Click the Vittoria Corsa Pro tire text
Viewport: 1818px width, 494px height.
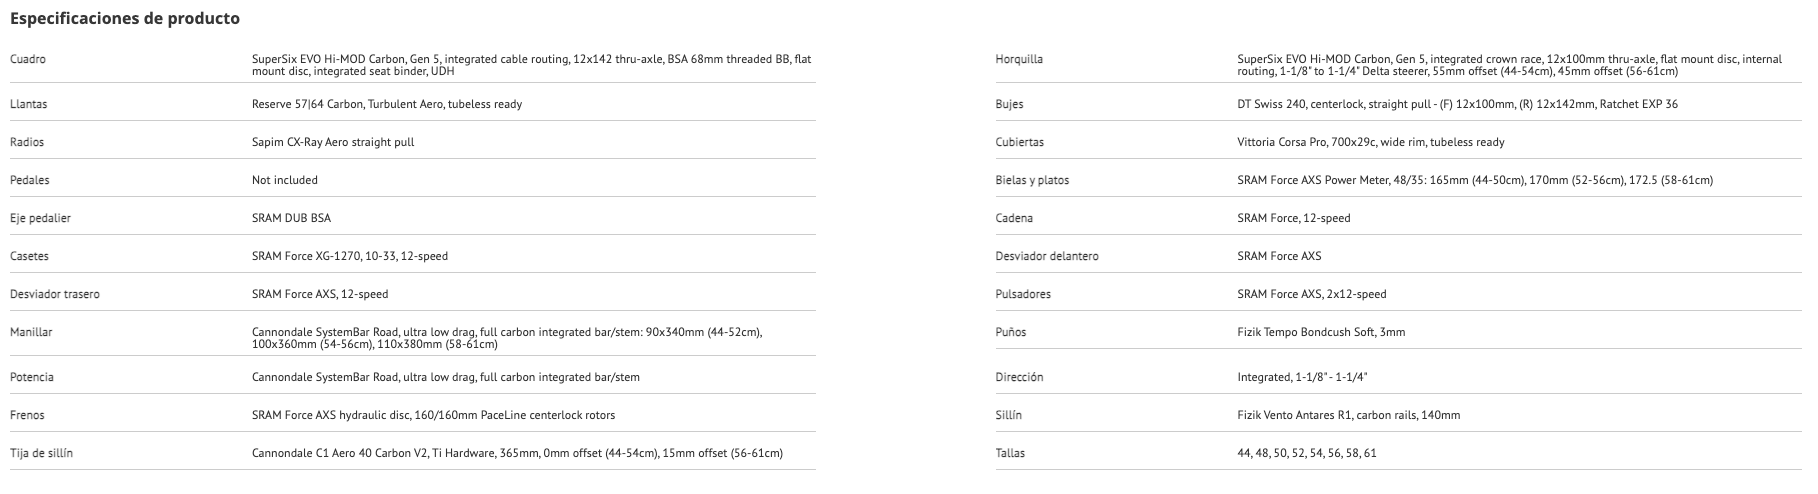pyautogui.click(x=1370, y=142)
